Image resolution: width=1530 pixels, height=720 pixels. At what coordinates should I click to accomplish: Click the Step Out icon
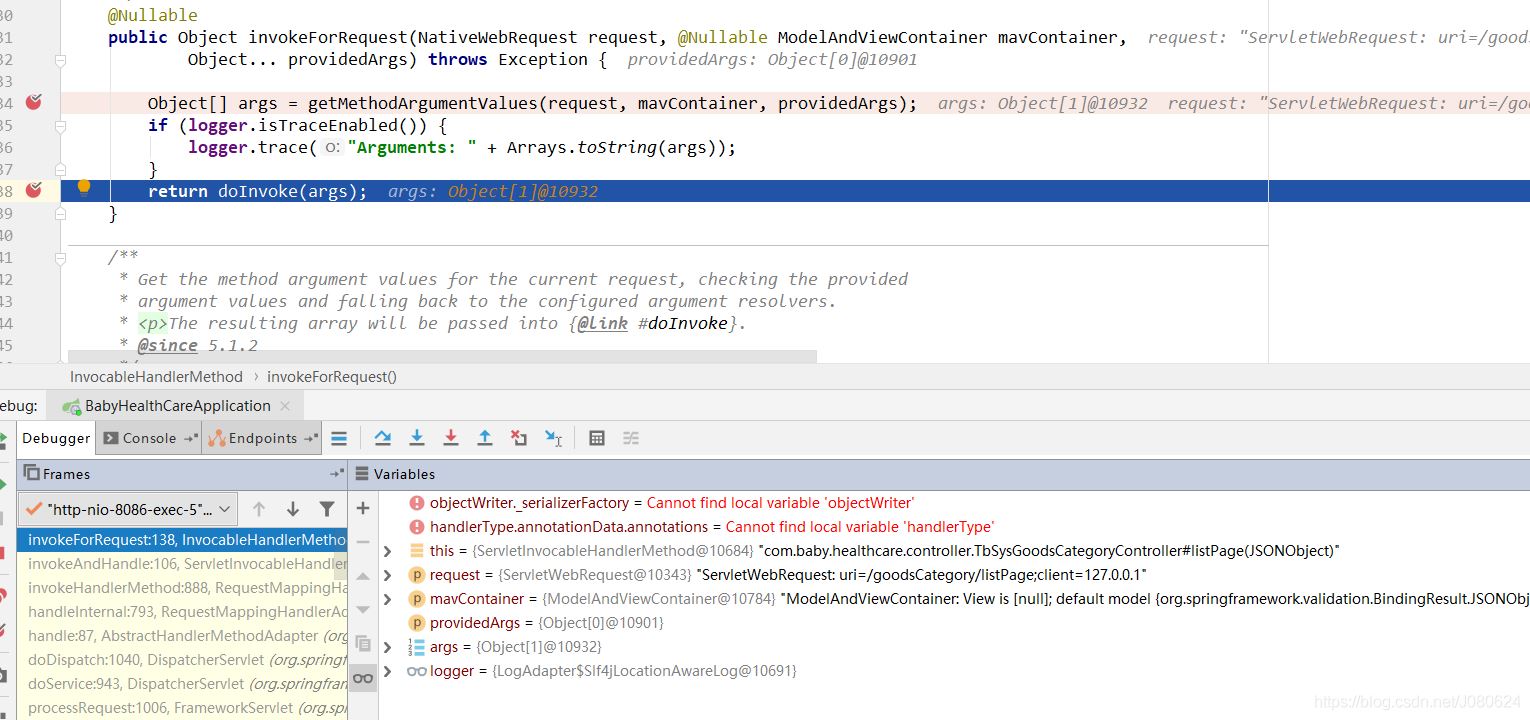tap(485, 438)
